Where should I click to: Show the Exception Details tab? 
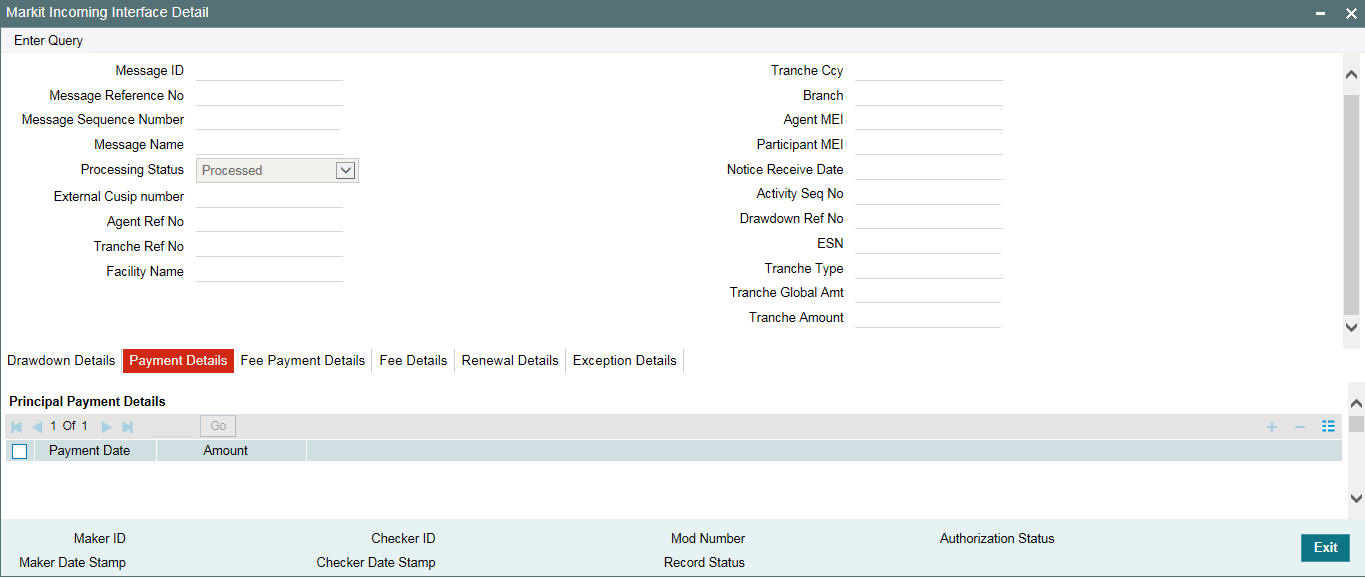[x=625, y=360]
